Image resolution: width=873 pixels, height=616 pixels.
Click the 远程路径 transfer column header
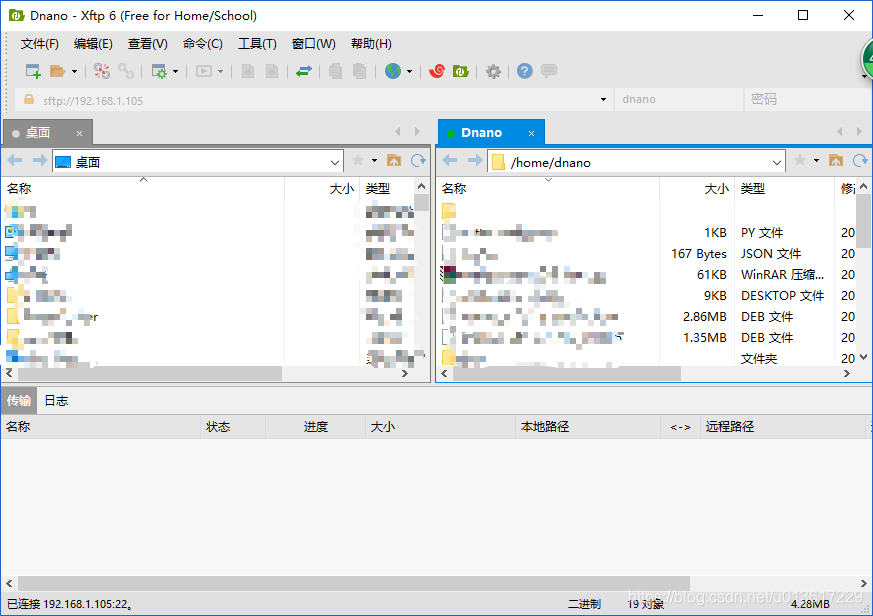784,427
